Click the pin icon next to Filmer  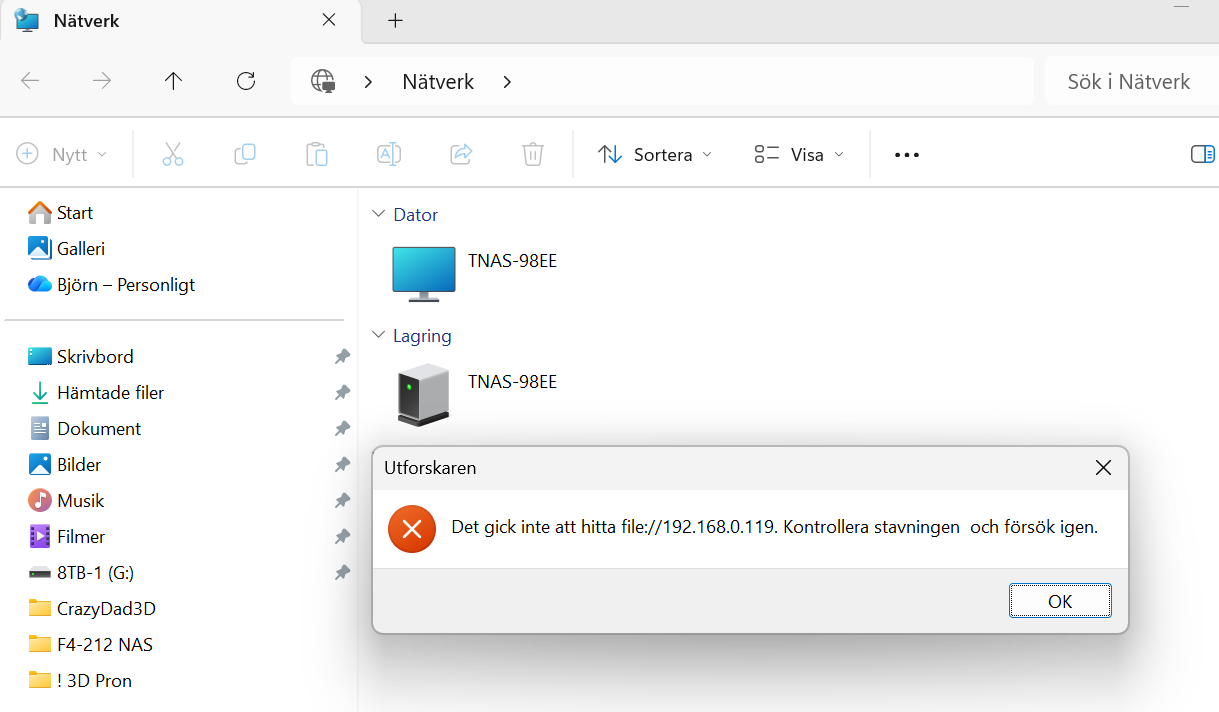point(342,536)
